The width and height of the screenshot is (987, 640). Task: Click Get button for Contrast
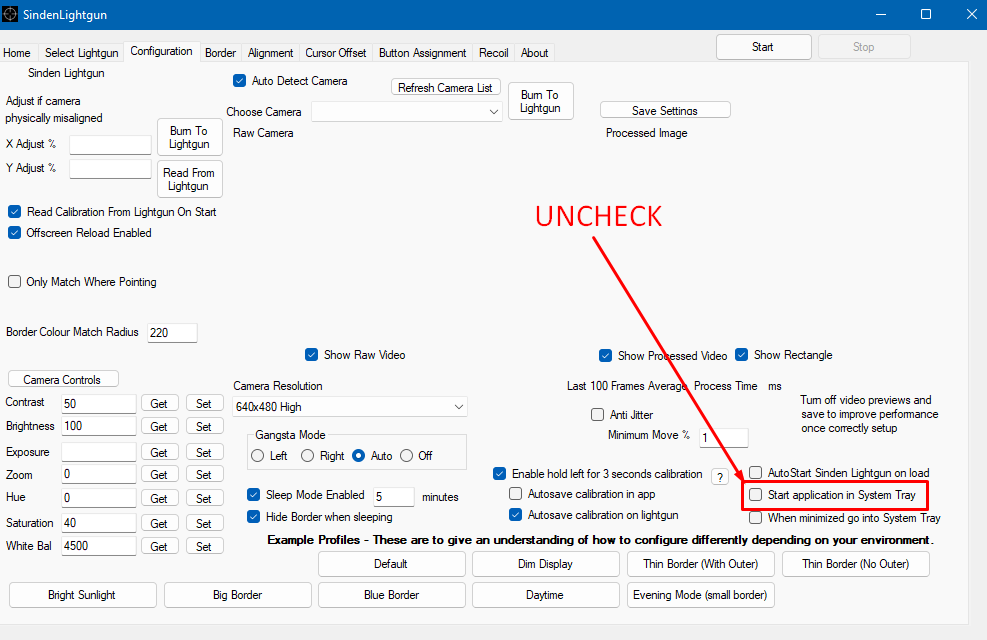coord(159,403)
